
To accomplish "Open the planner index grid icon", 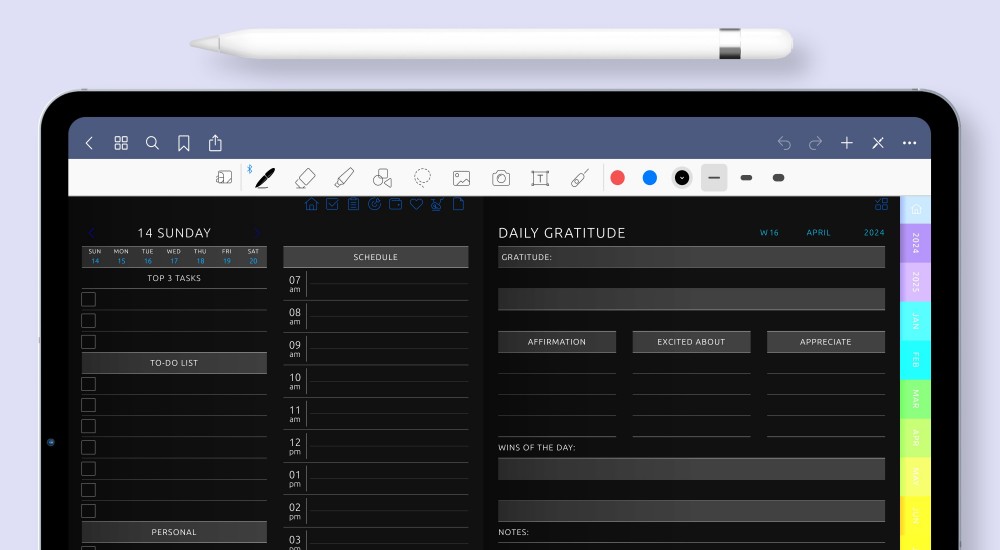I will click(881, 204).
